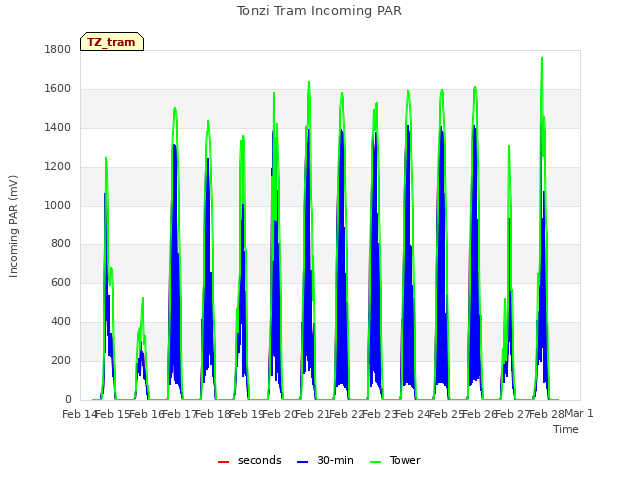Click the blue 30-min legend swatch

302,462
